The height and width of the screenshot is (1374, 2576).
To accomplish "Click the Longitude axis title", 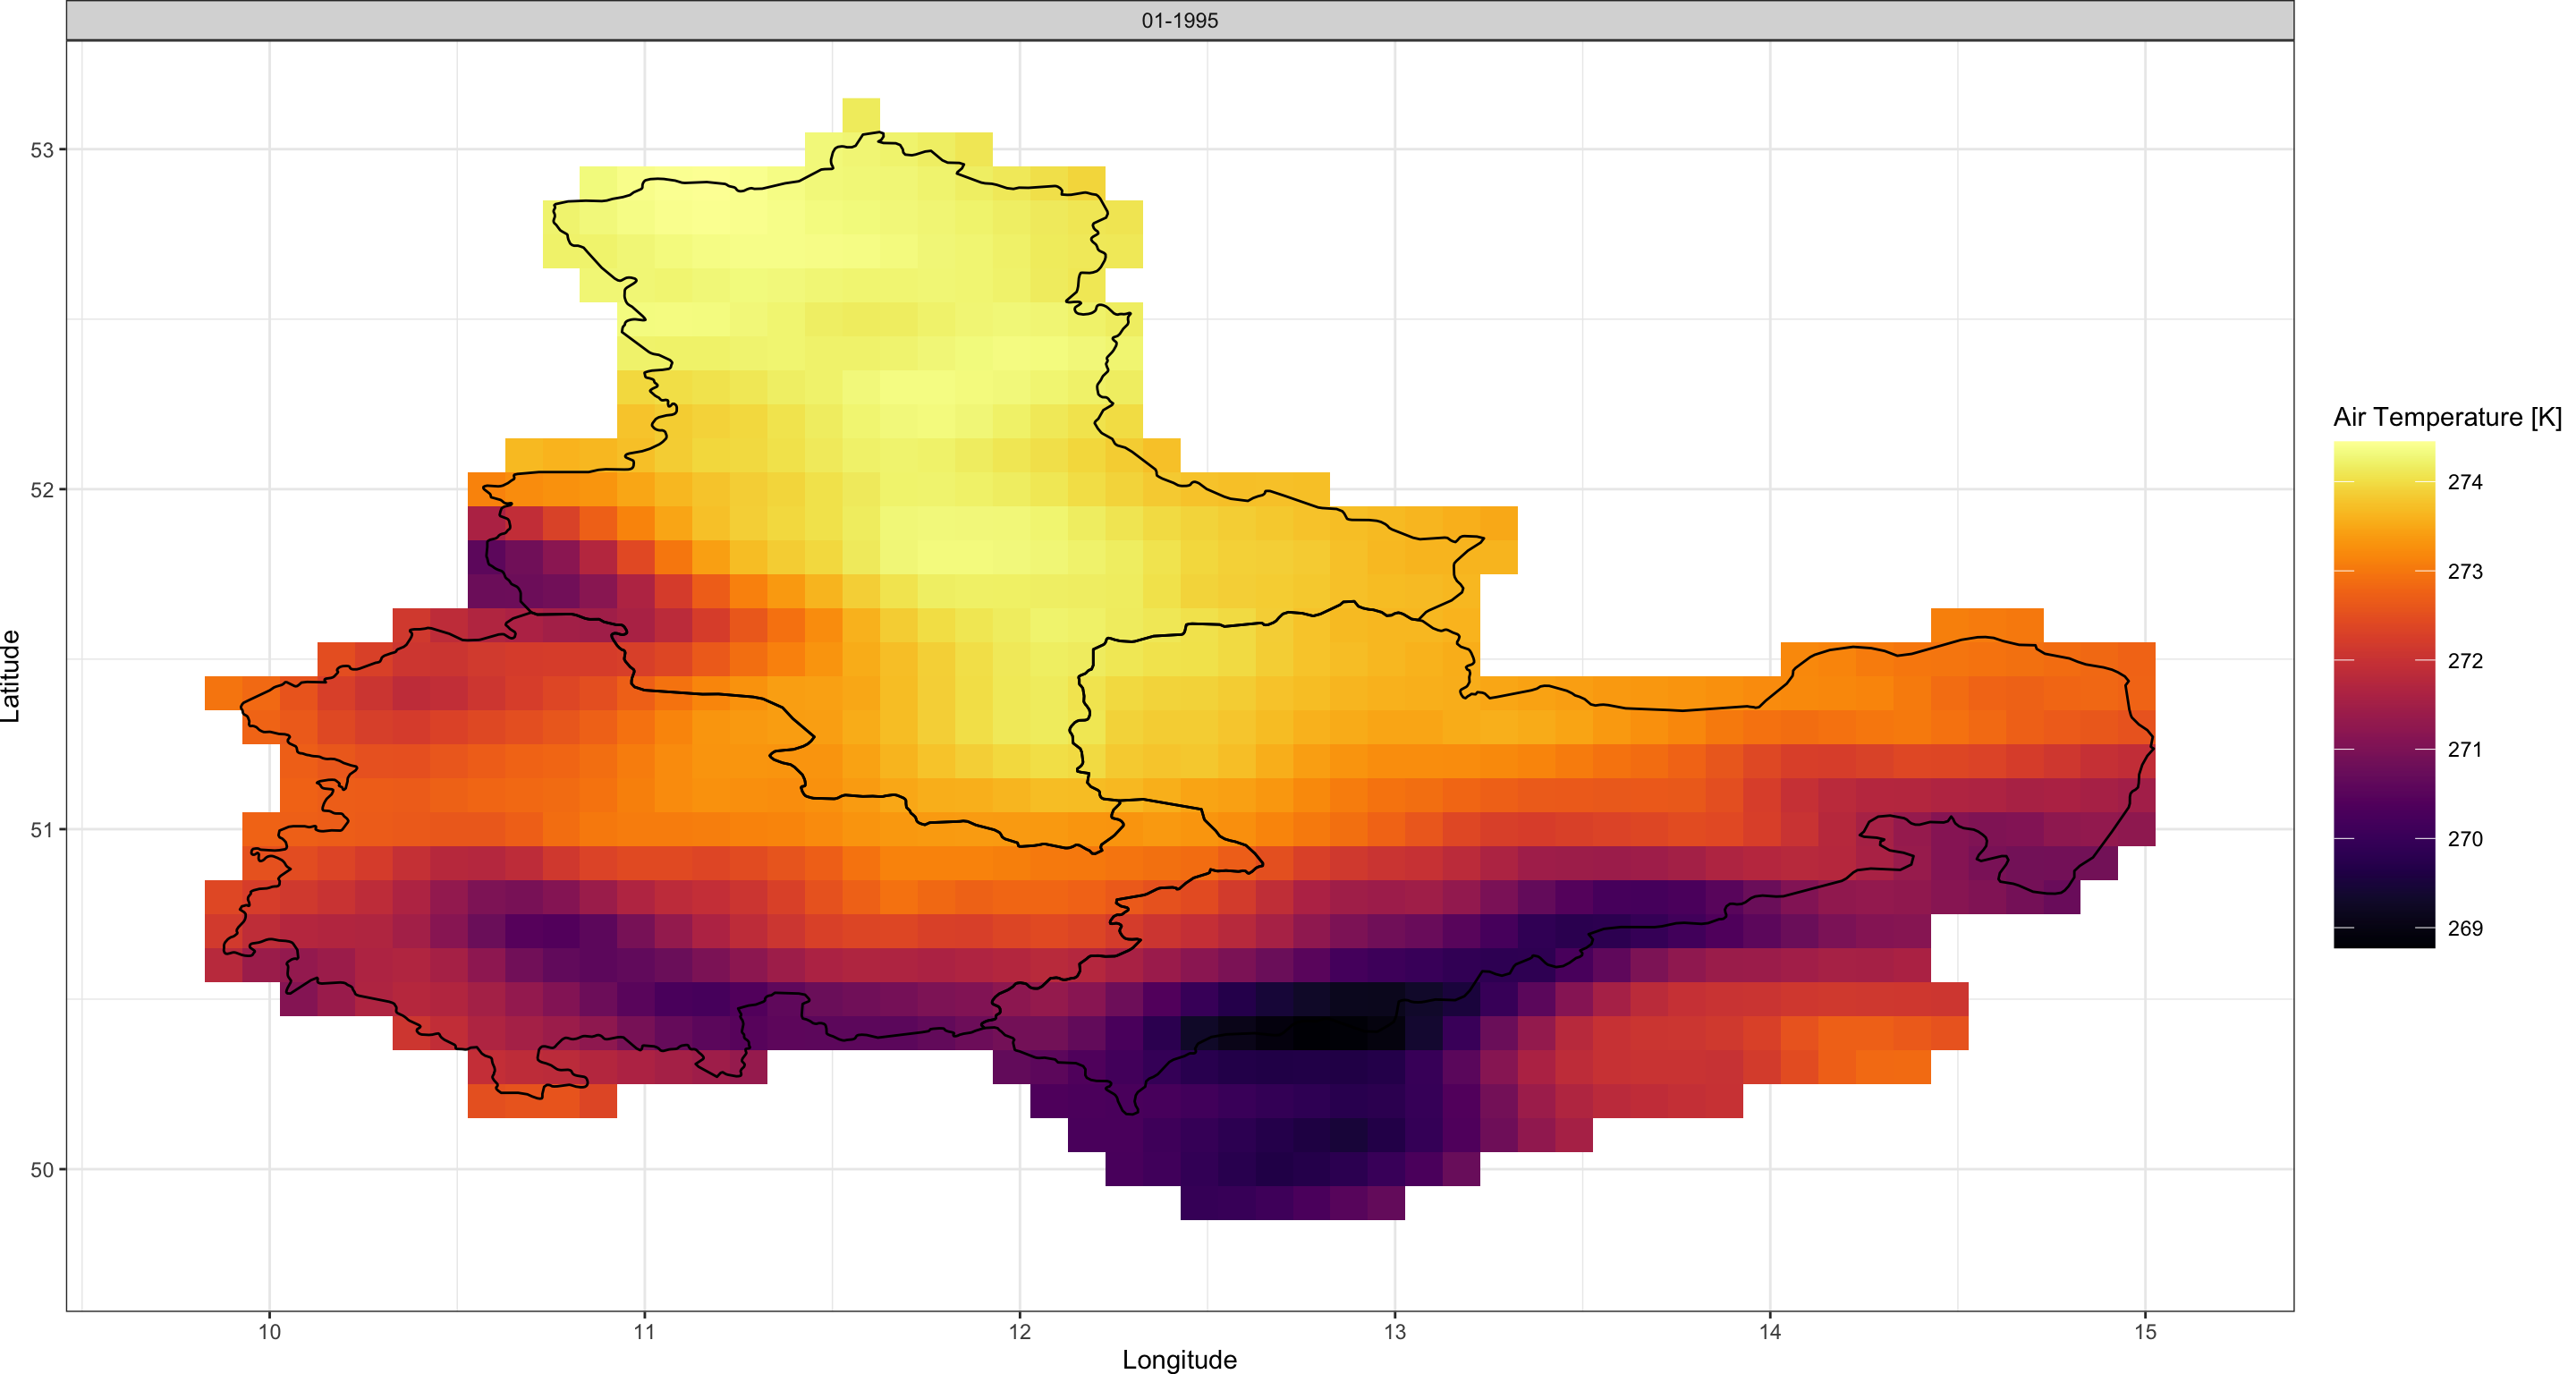I will tap(1179, 1359).
